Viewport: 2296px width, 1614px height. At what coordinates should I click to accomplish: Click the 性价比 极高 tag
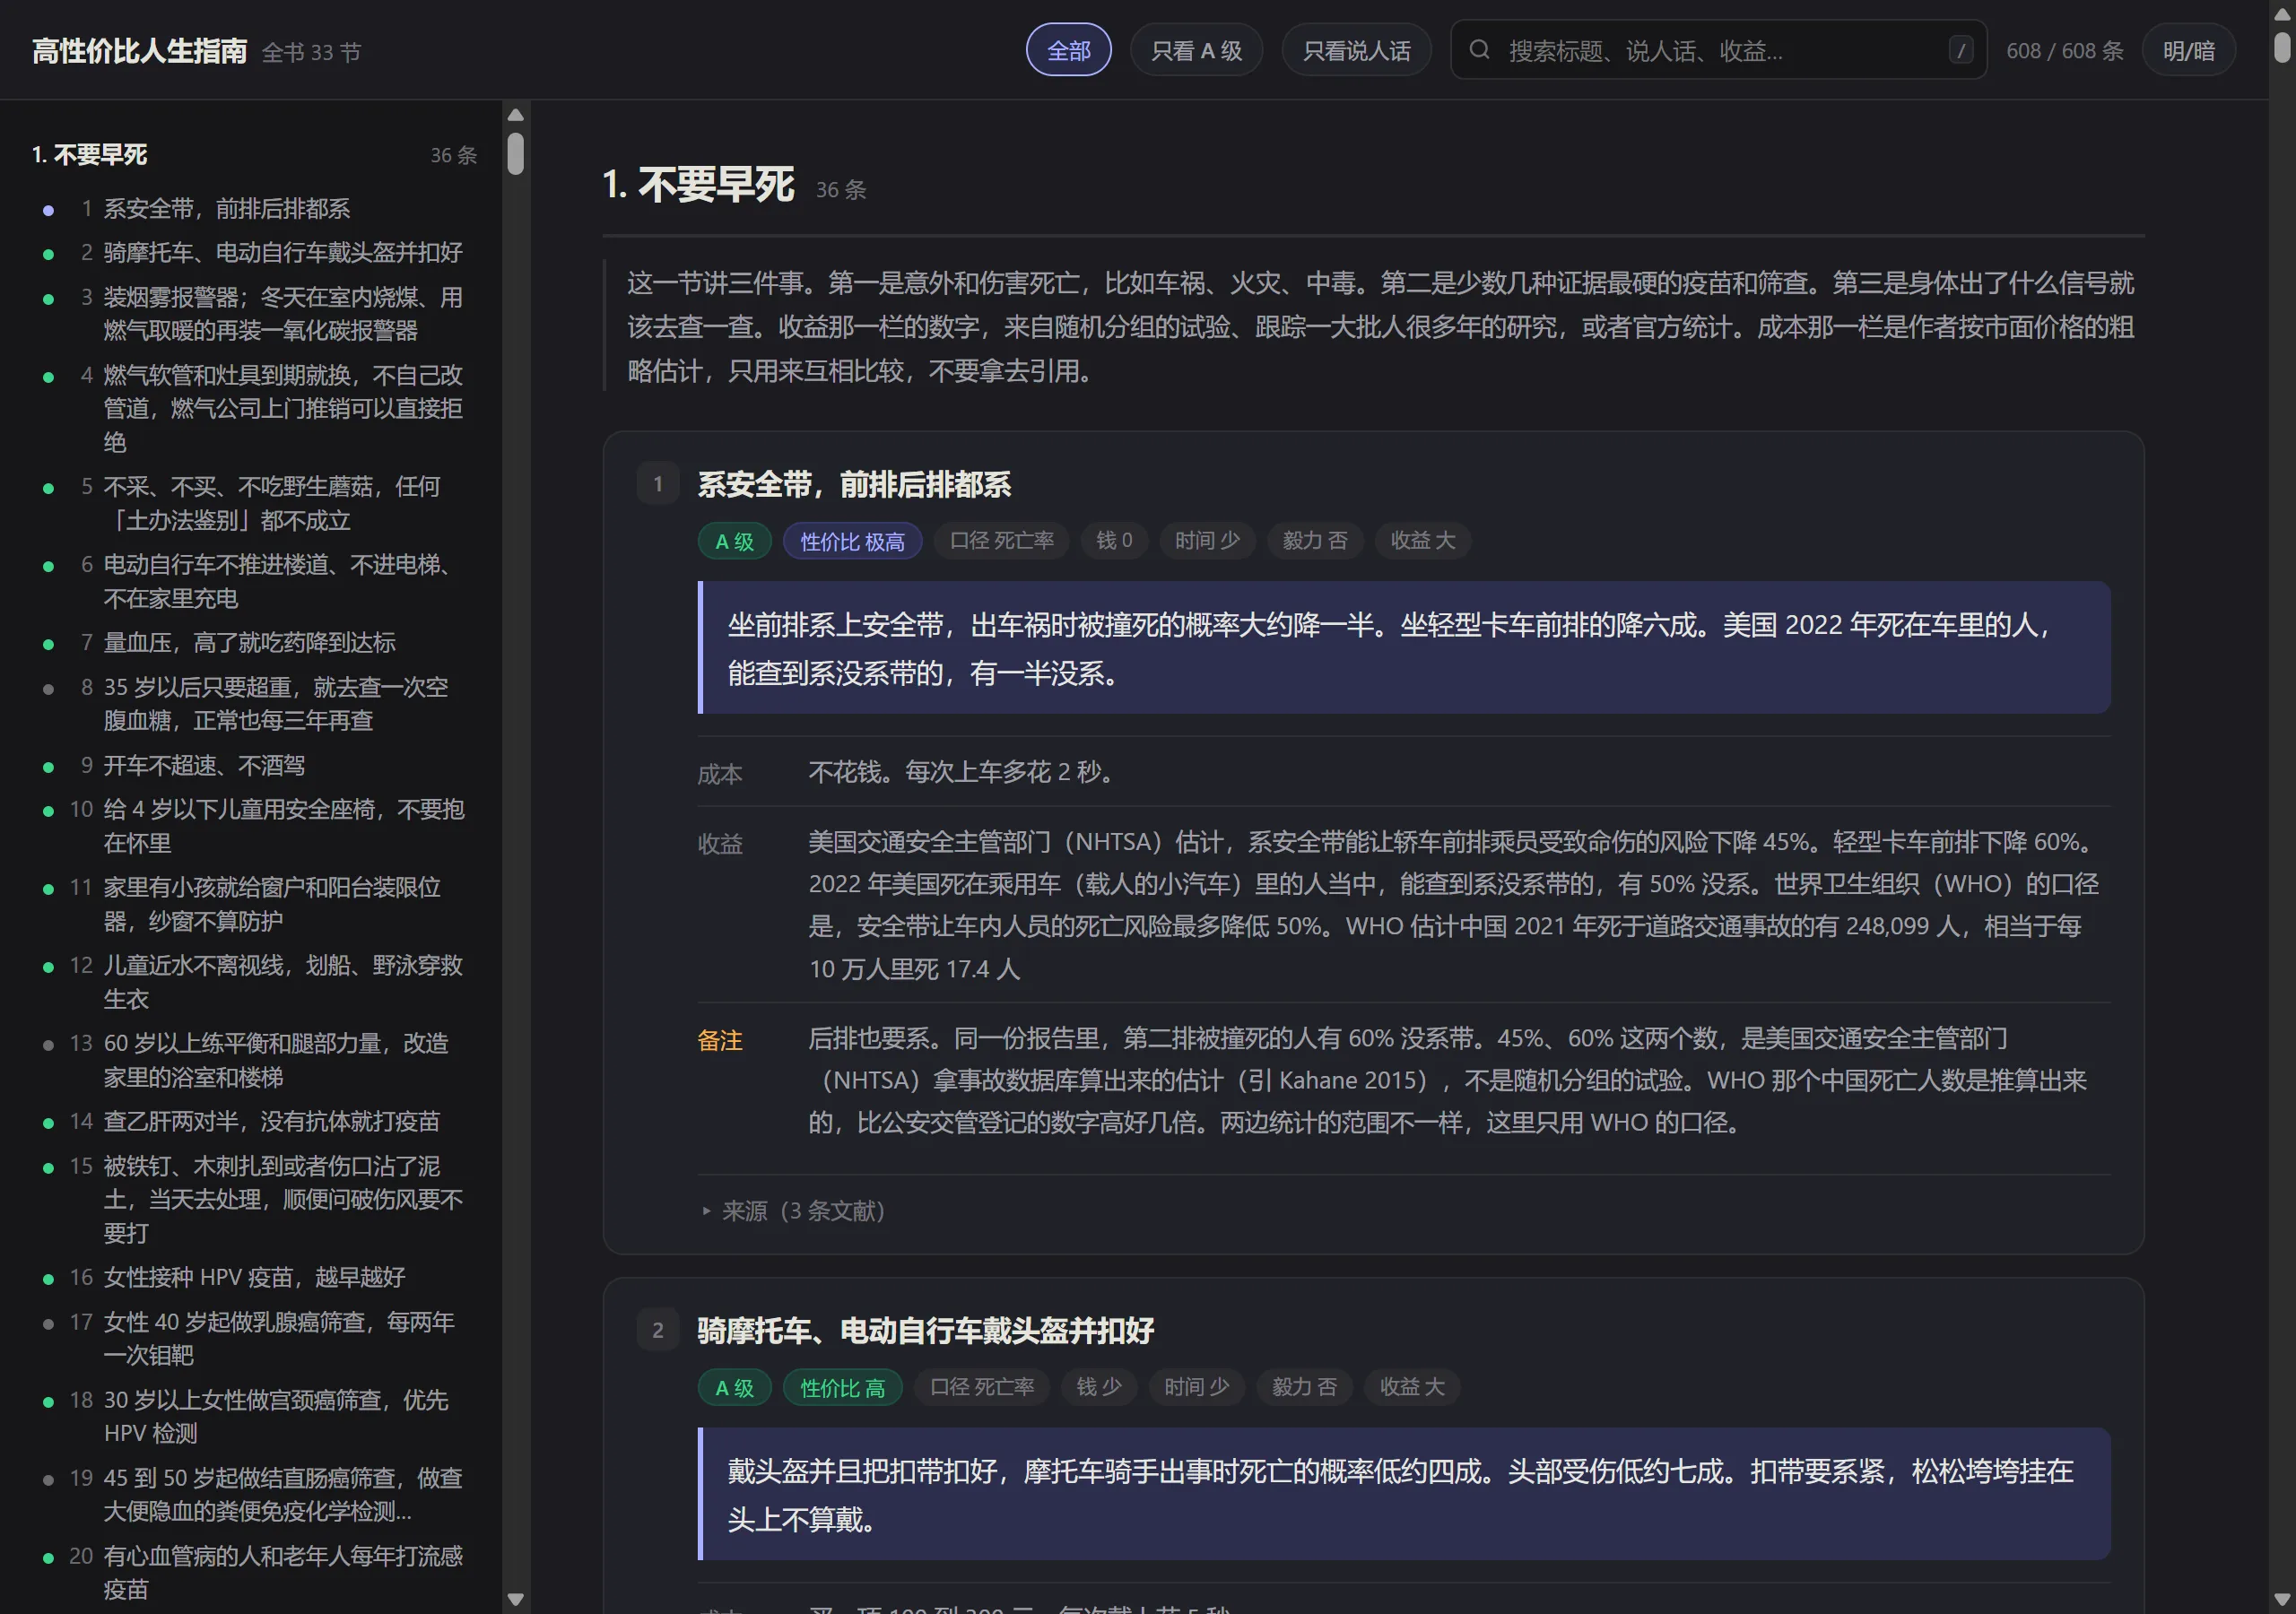pos(852,541)
